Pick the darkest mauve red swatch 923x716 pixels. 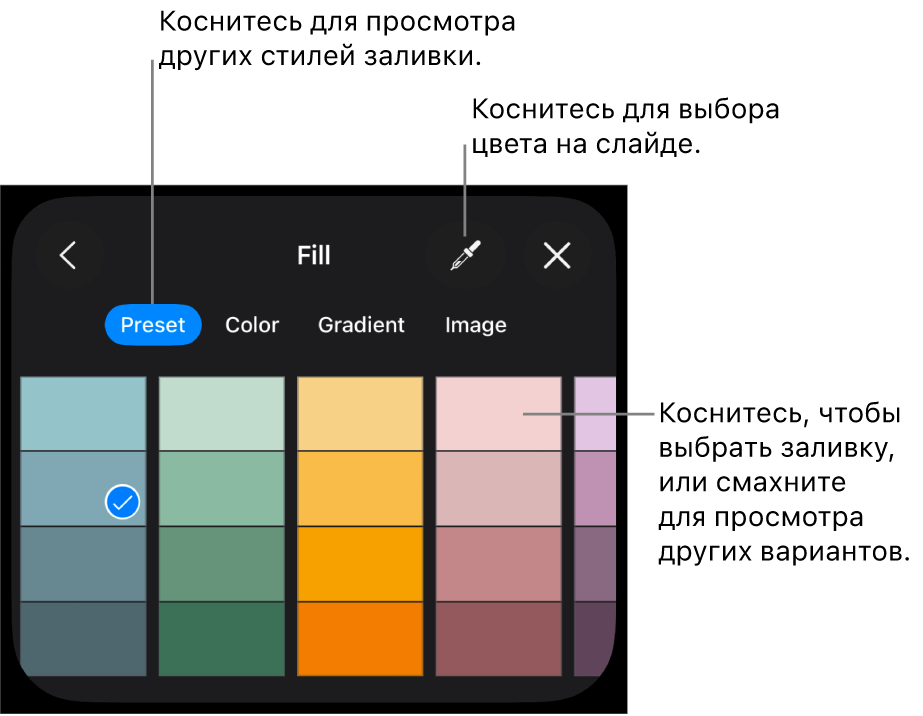pos(498,638)
